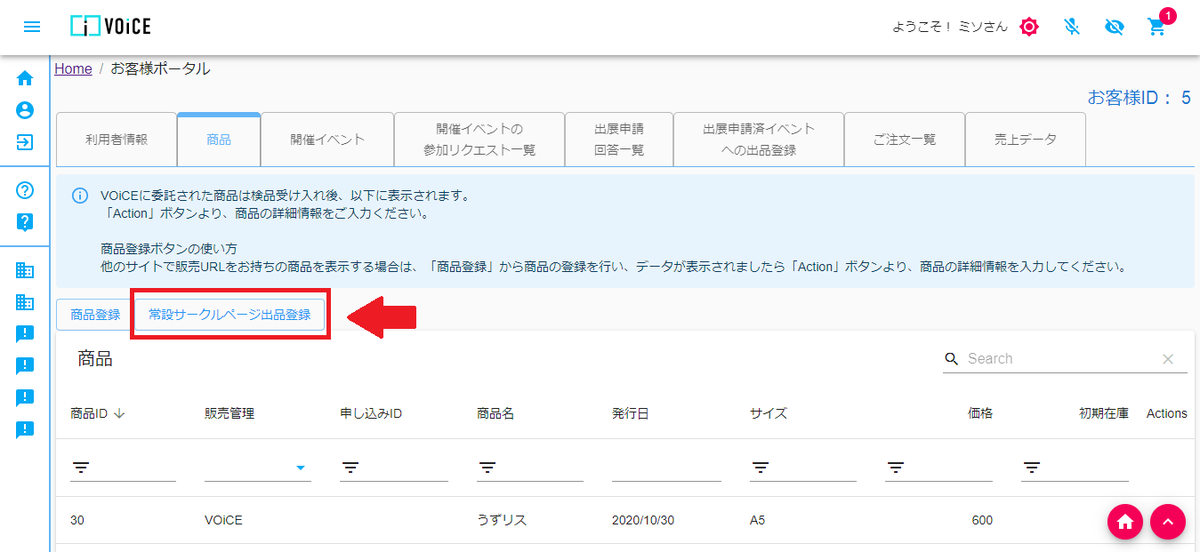Open the filter icon under 商品ID
The height and width of the screenshot is (552, 1200).
80,468
